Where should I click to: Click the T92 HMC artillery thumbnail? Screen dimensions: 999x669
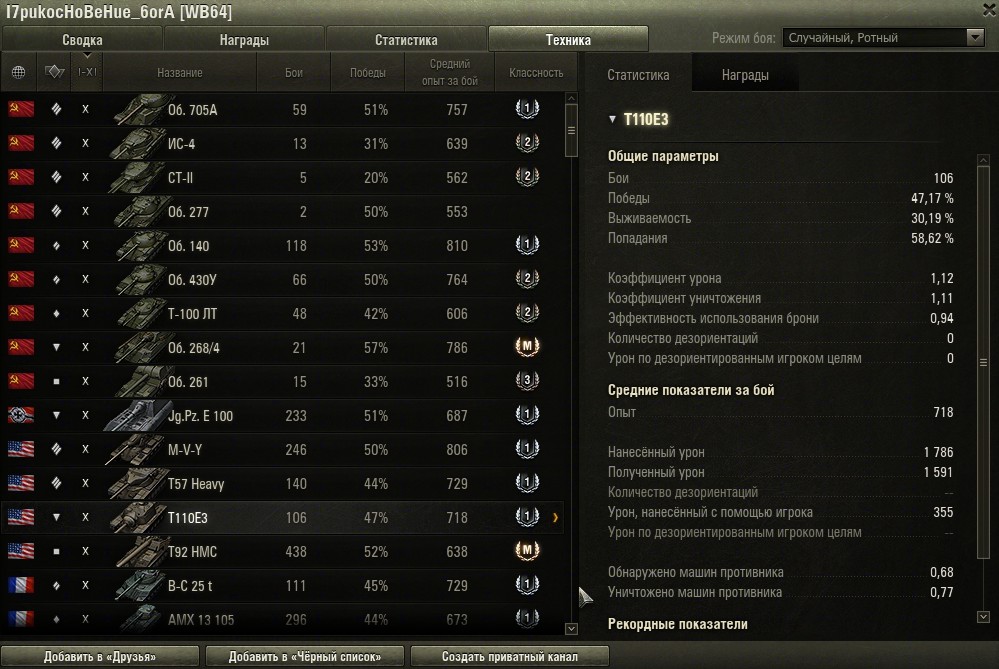click(138, 552)
